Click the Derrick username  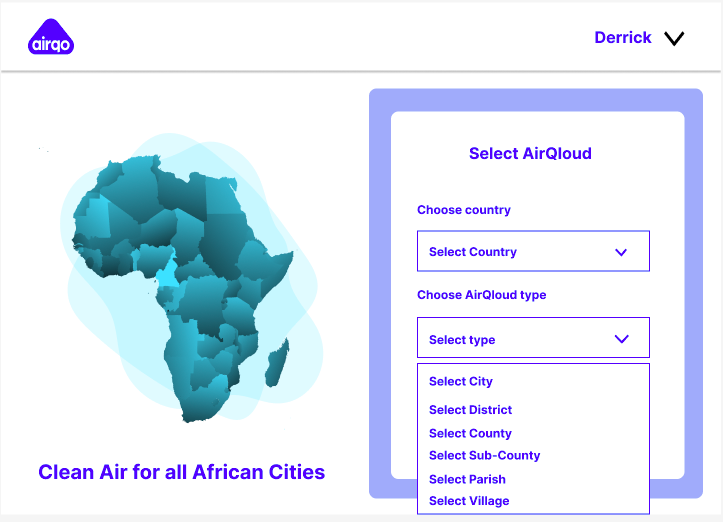coord(622,37)
